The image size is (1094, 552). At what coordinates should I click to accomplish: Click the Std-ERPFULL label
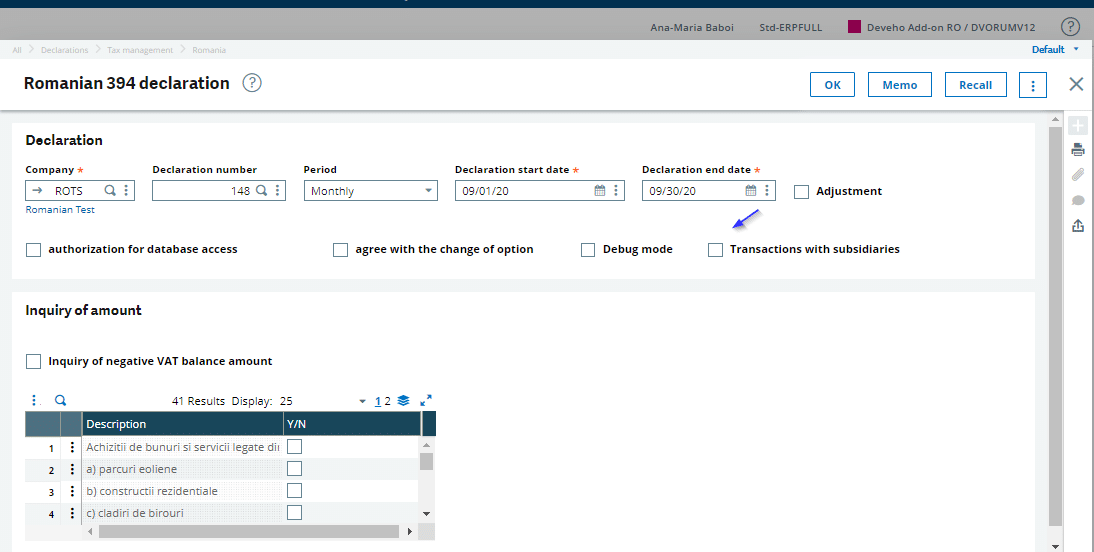coord(790,28)
